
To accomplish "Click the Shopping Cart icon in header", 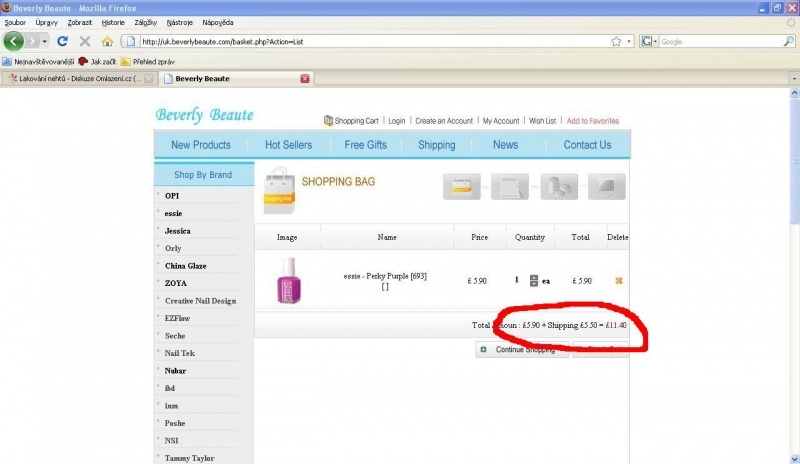I will [x=328, y=121].
